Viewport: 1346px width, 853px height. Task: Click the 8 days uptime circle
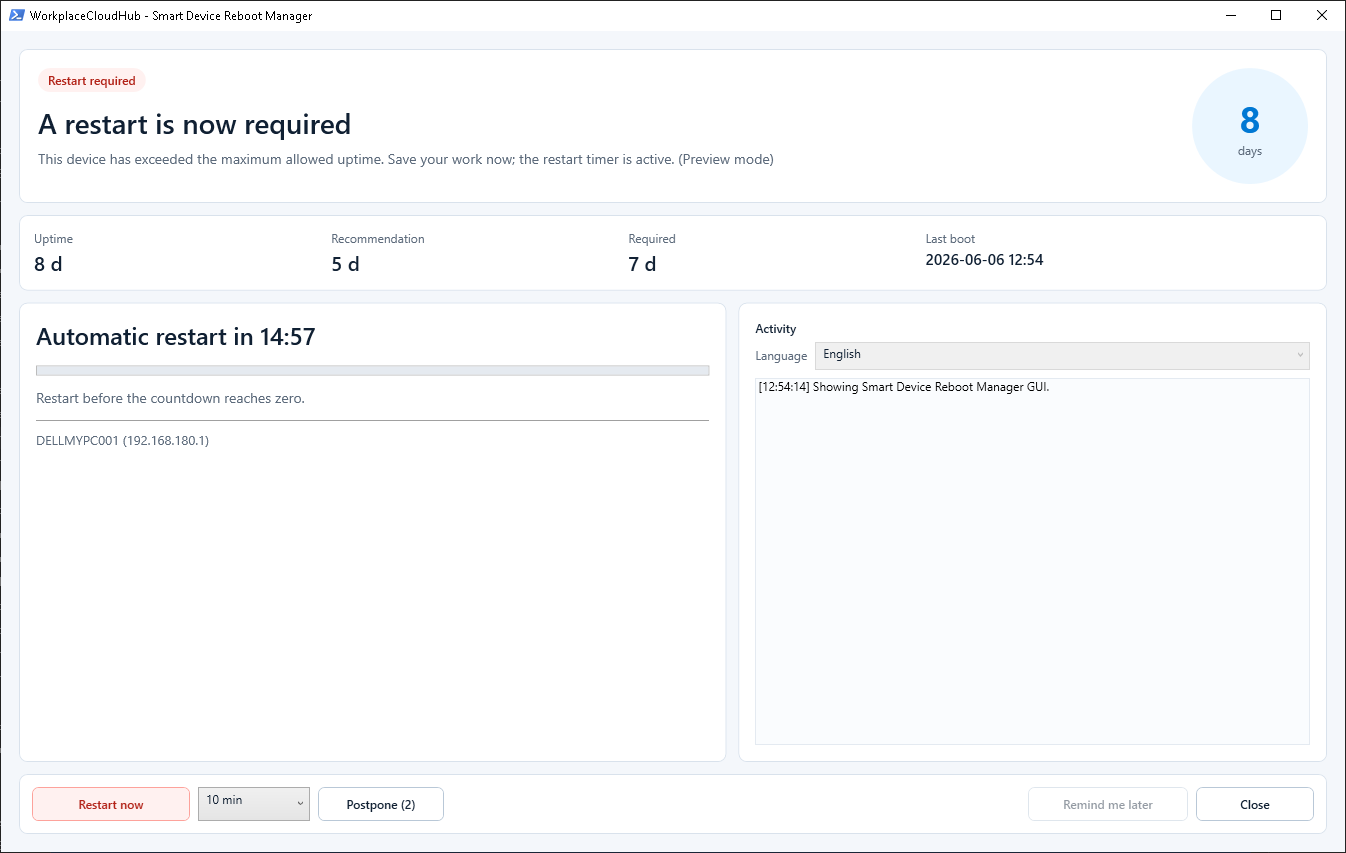(x=1250, y=126)
